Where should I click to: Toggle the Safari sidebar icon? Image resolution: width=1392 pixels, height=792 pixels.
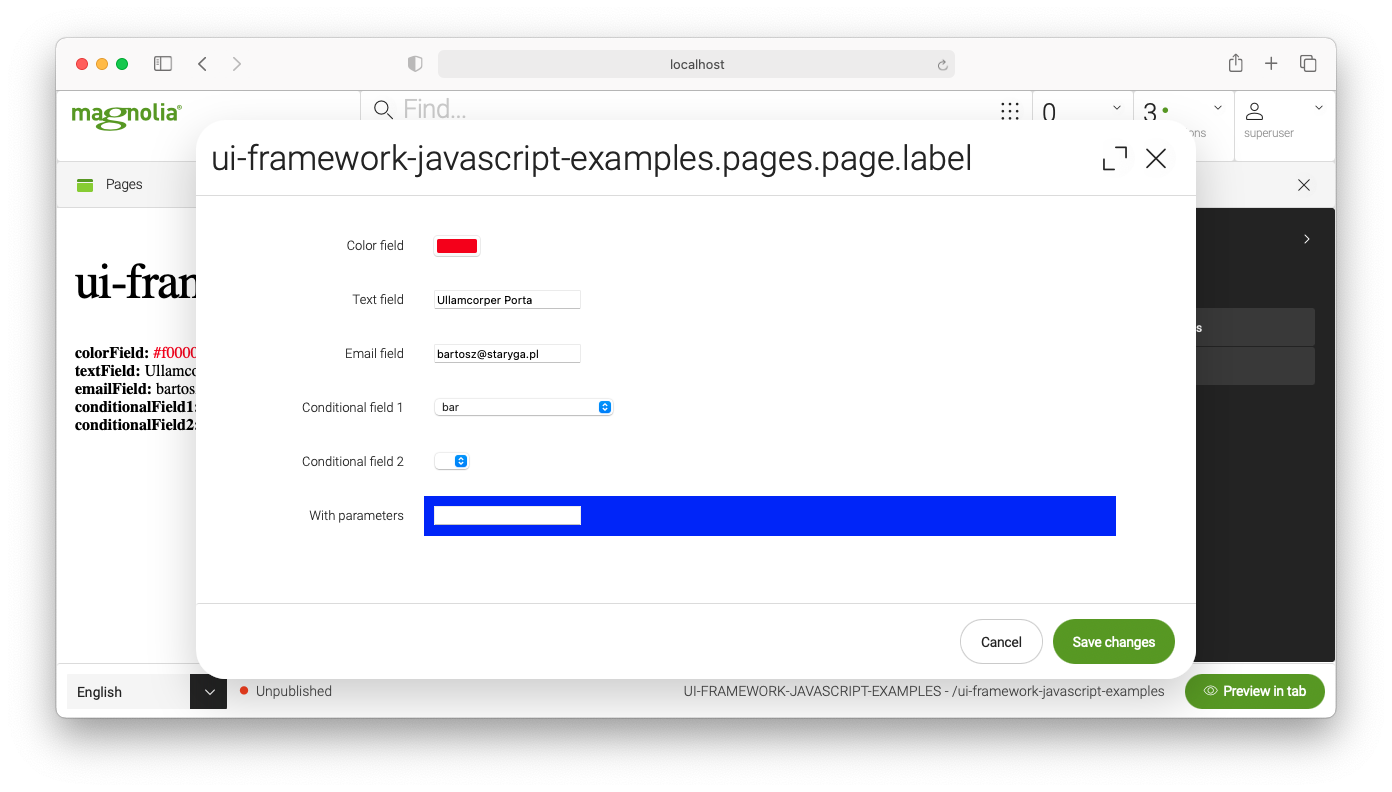click(x=162, y=63)
